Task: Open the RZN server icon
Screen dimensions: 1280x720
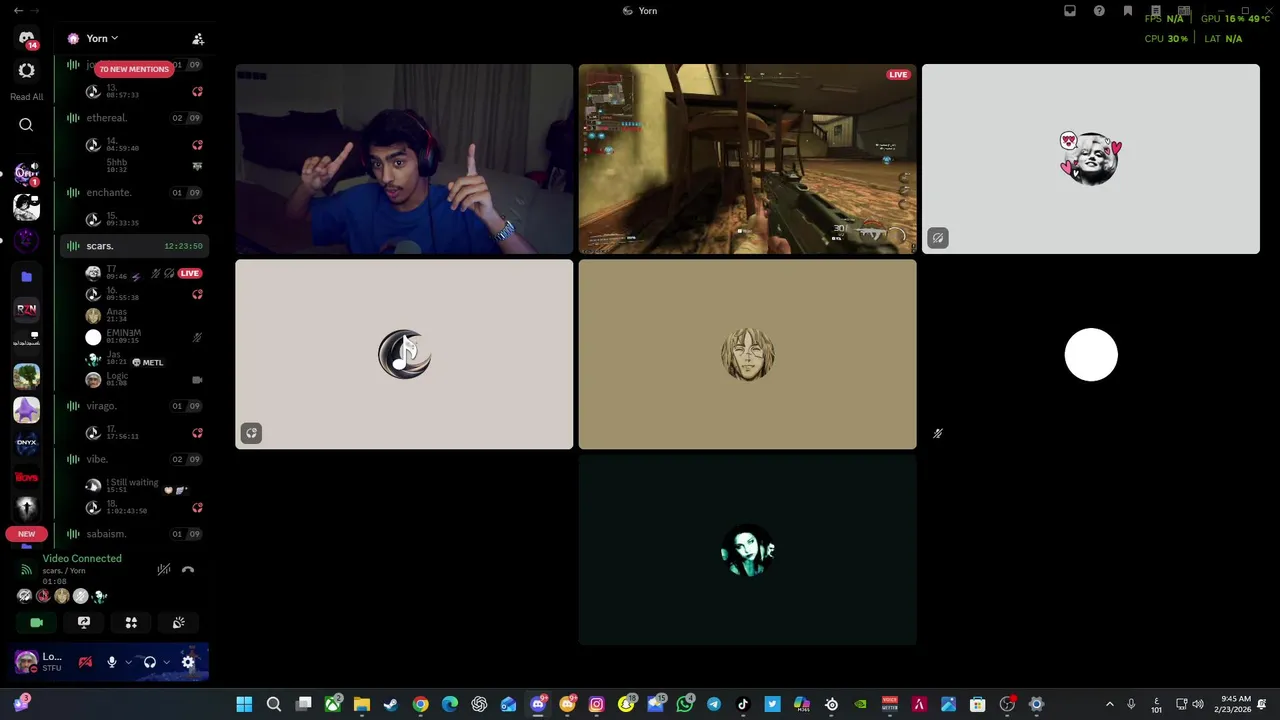Action: [x=26, y=309]
